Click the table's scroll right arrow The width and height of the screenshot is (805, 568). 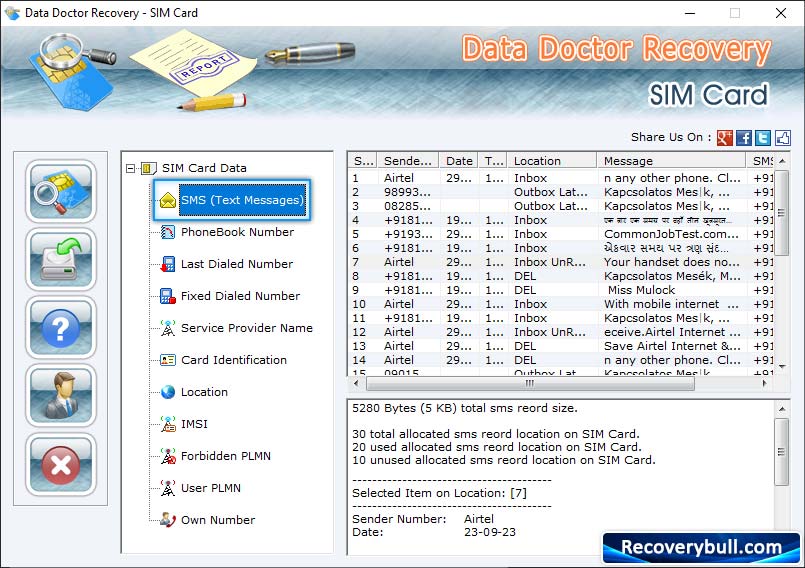coord(764,384)
